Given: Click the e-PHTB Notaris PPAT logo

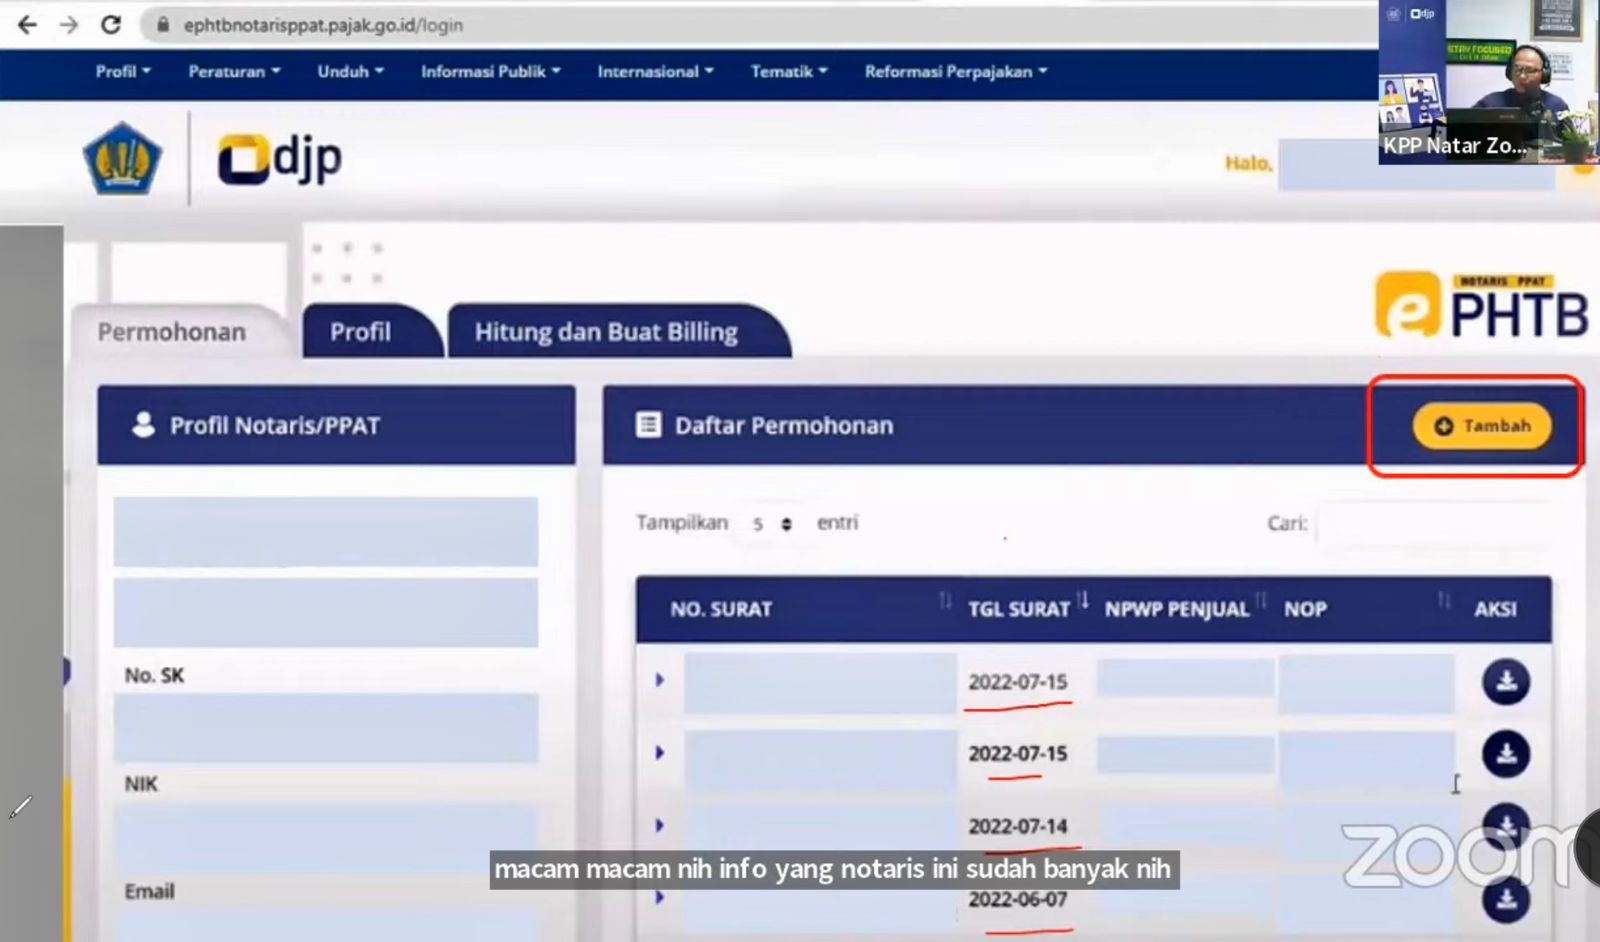Looking at the screenshot, I should point(1481,306).
